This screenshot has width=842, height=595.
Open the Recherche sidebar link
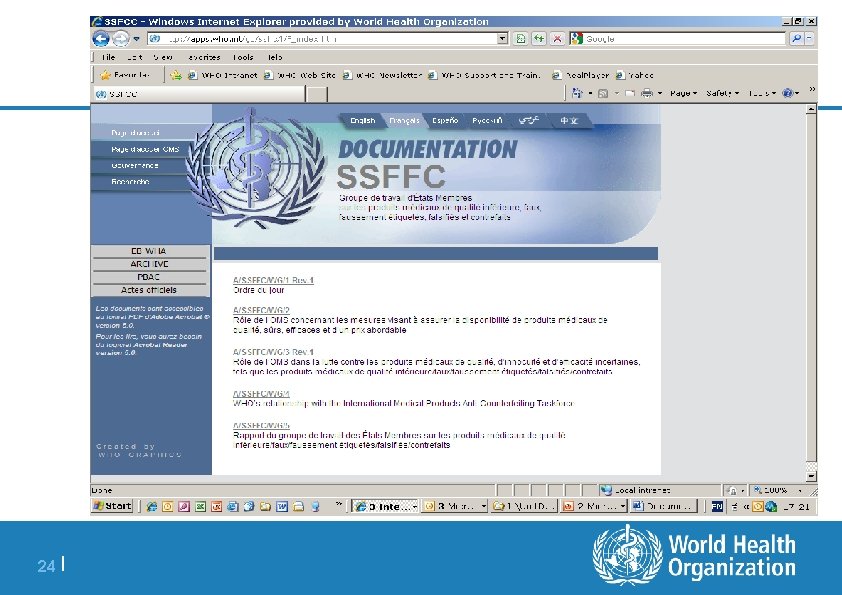130,182
